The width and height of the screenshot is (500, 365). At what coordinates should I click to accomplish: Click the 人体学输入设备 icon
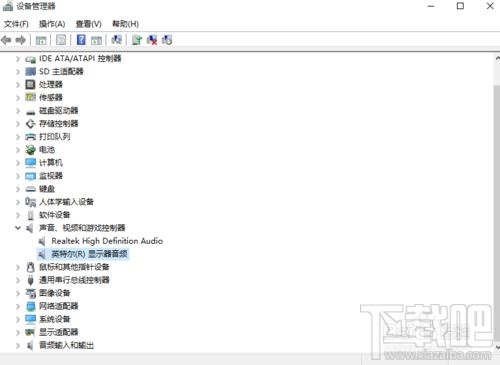30,202
